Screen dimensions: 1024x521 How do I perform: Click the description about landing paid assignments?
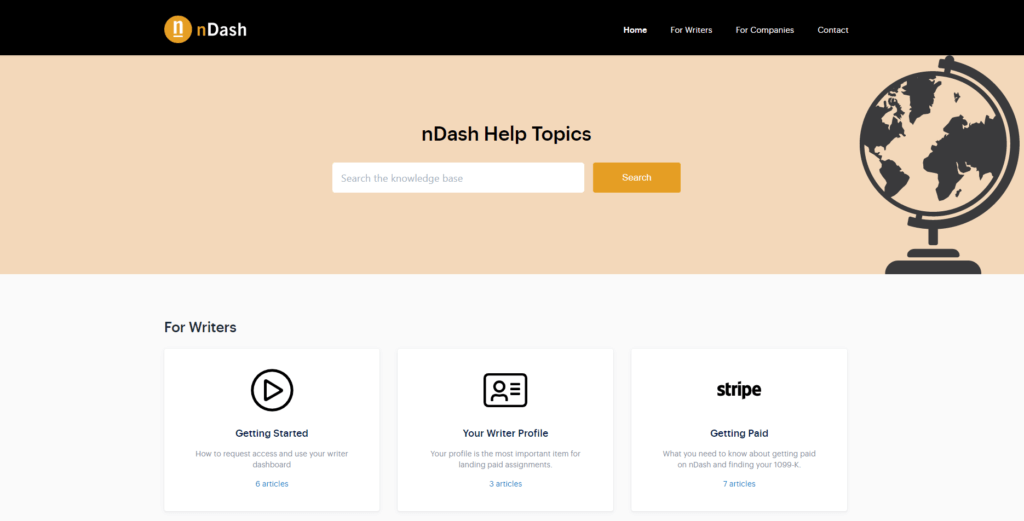click(x=505, y=459)
